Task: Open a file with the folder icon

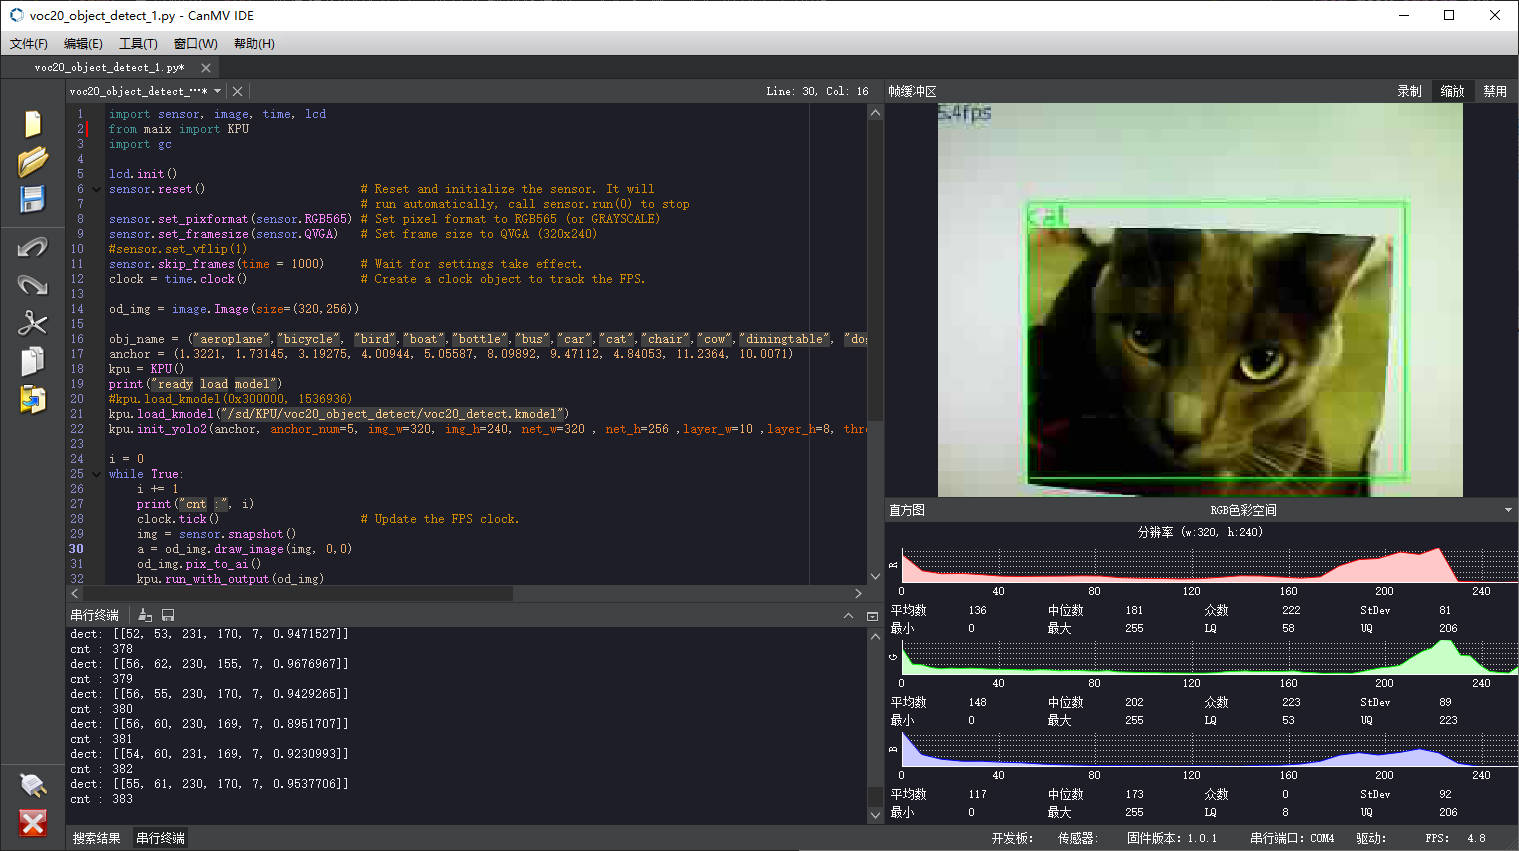Action: coord(33,161)
